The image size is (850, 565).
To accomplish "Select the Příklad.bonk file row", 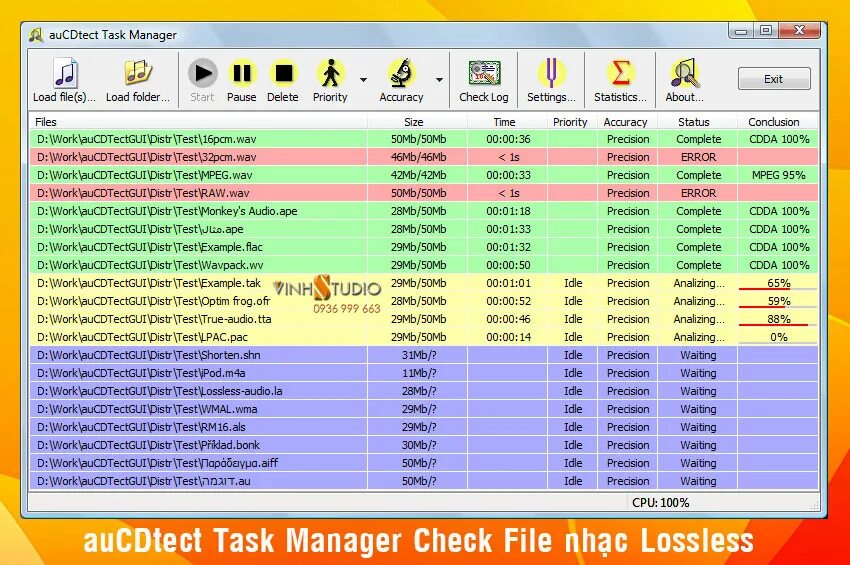I will coord(424,445).
